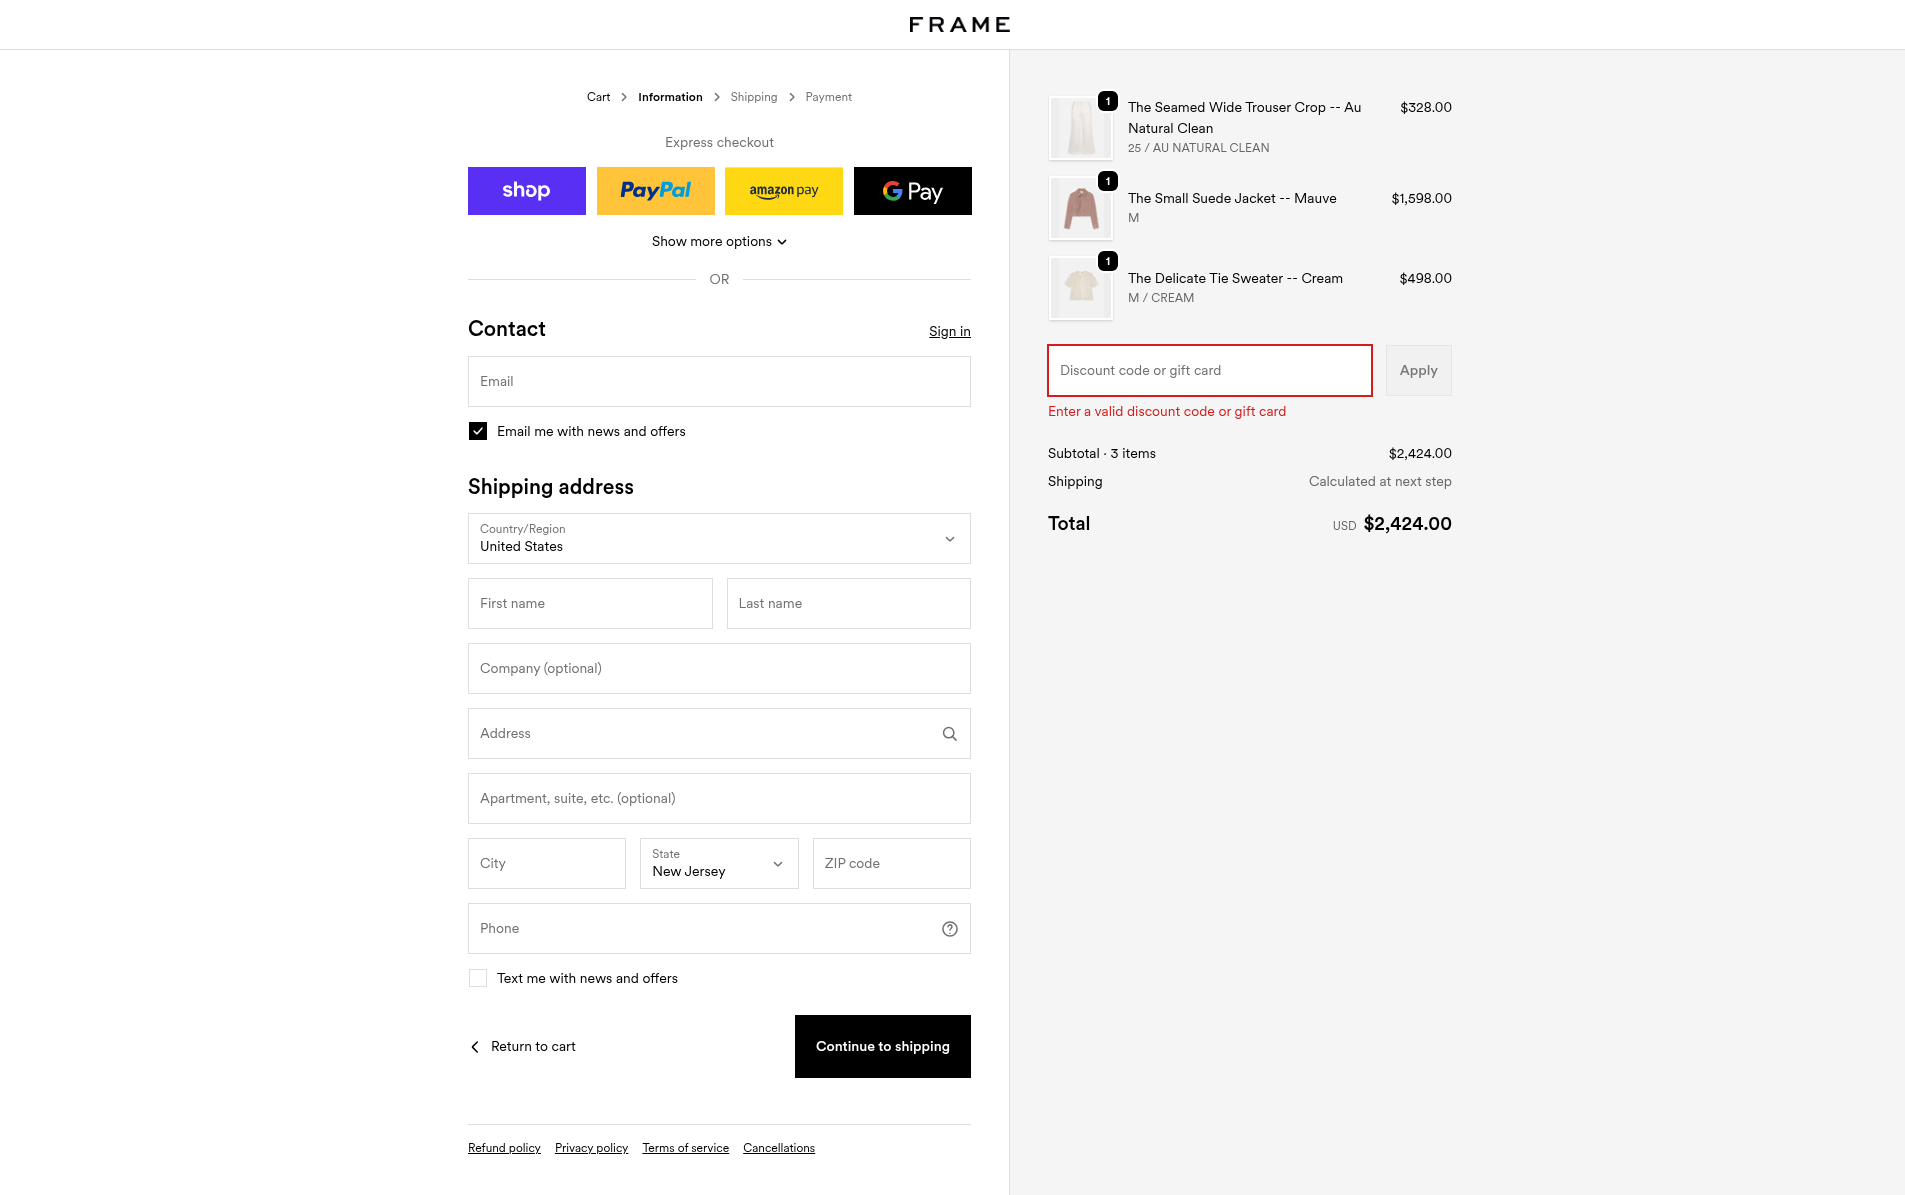The image size is (1905, 1195).
Task: Go to Cart in the breadcrumb
Action: [x=598, y=97]
